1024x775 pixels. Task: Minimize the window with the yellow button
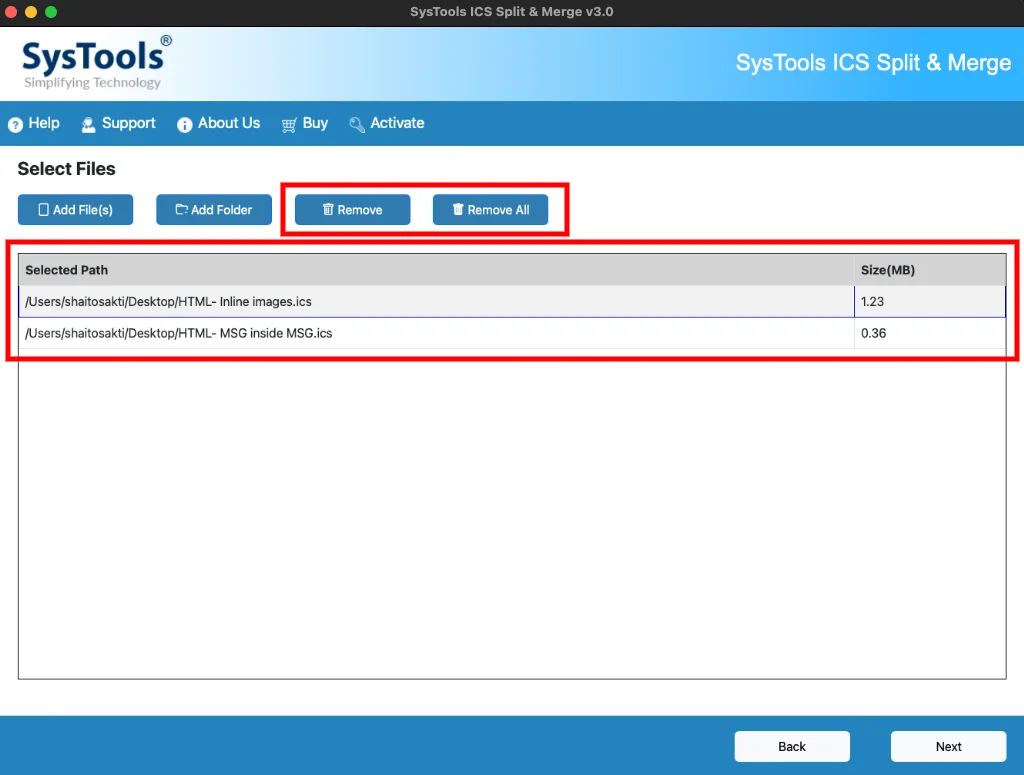coord(31,12)
